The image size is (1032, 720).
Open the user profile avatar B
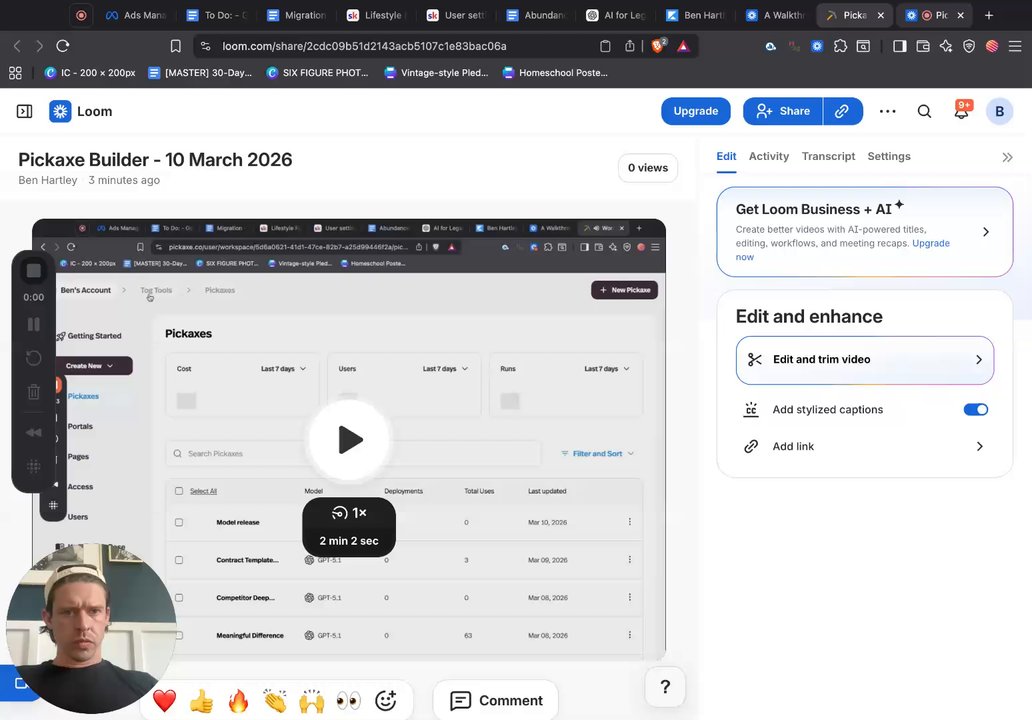pos(999,111)
